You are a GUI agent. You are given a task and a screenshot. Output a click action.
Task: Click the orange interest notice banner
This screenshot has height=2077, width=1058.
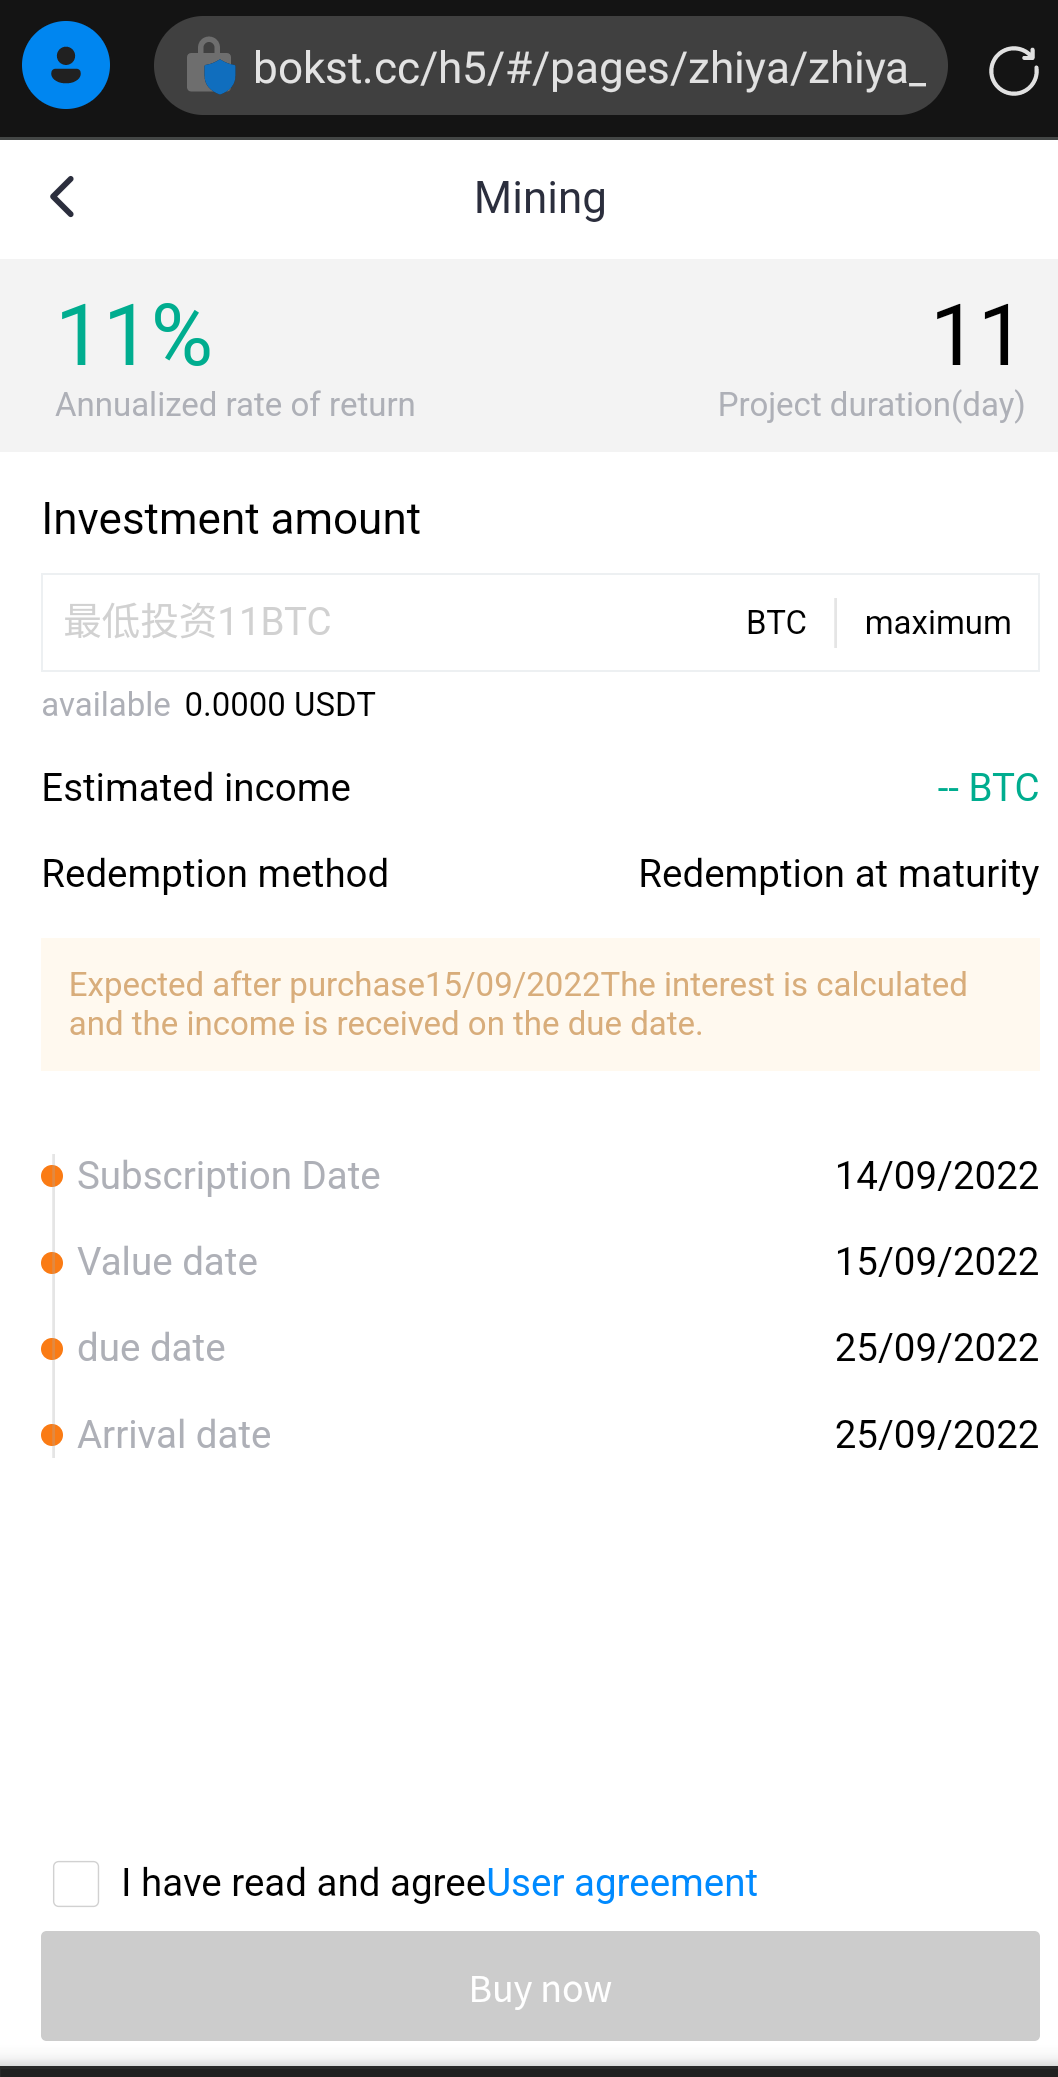[540, 1004]
